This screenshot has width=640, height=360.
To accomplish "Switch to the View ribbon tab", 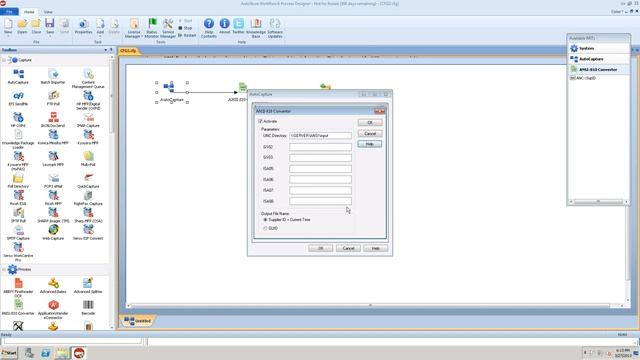I will [x=48, y=11].
